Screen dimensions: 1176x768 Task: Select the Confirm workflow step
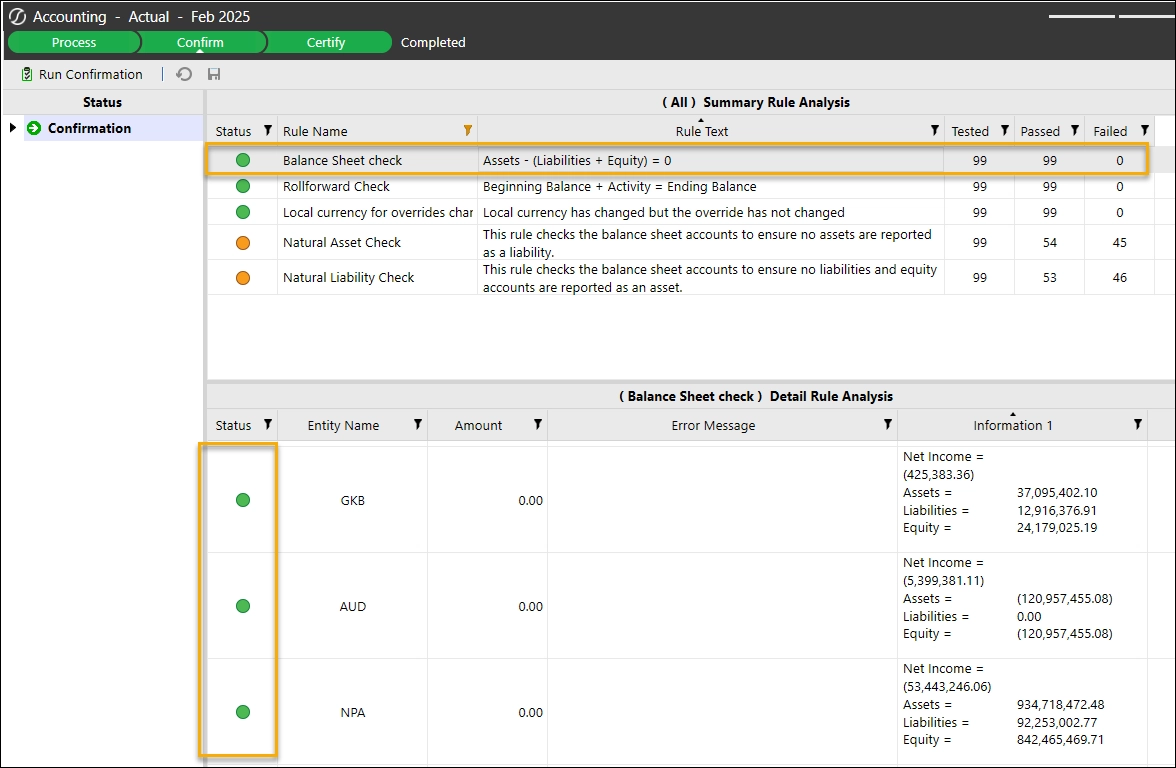pyautogui.click(x=200, y=42)
